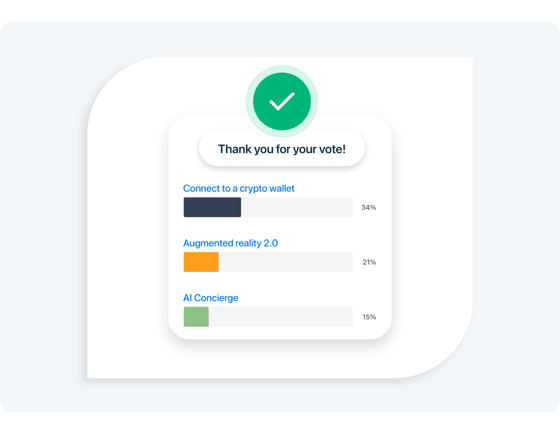This screenshot has height=435, width=560.
Task: Click the green AI Concierge bar
Action: coord(196,317)
